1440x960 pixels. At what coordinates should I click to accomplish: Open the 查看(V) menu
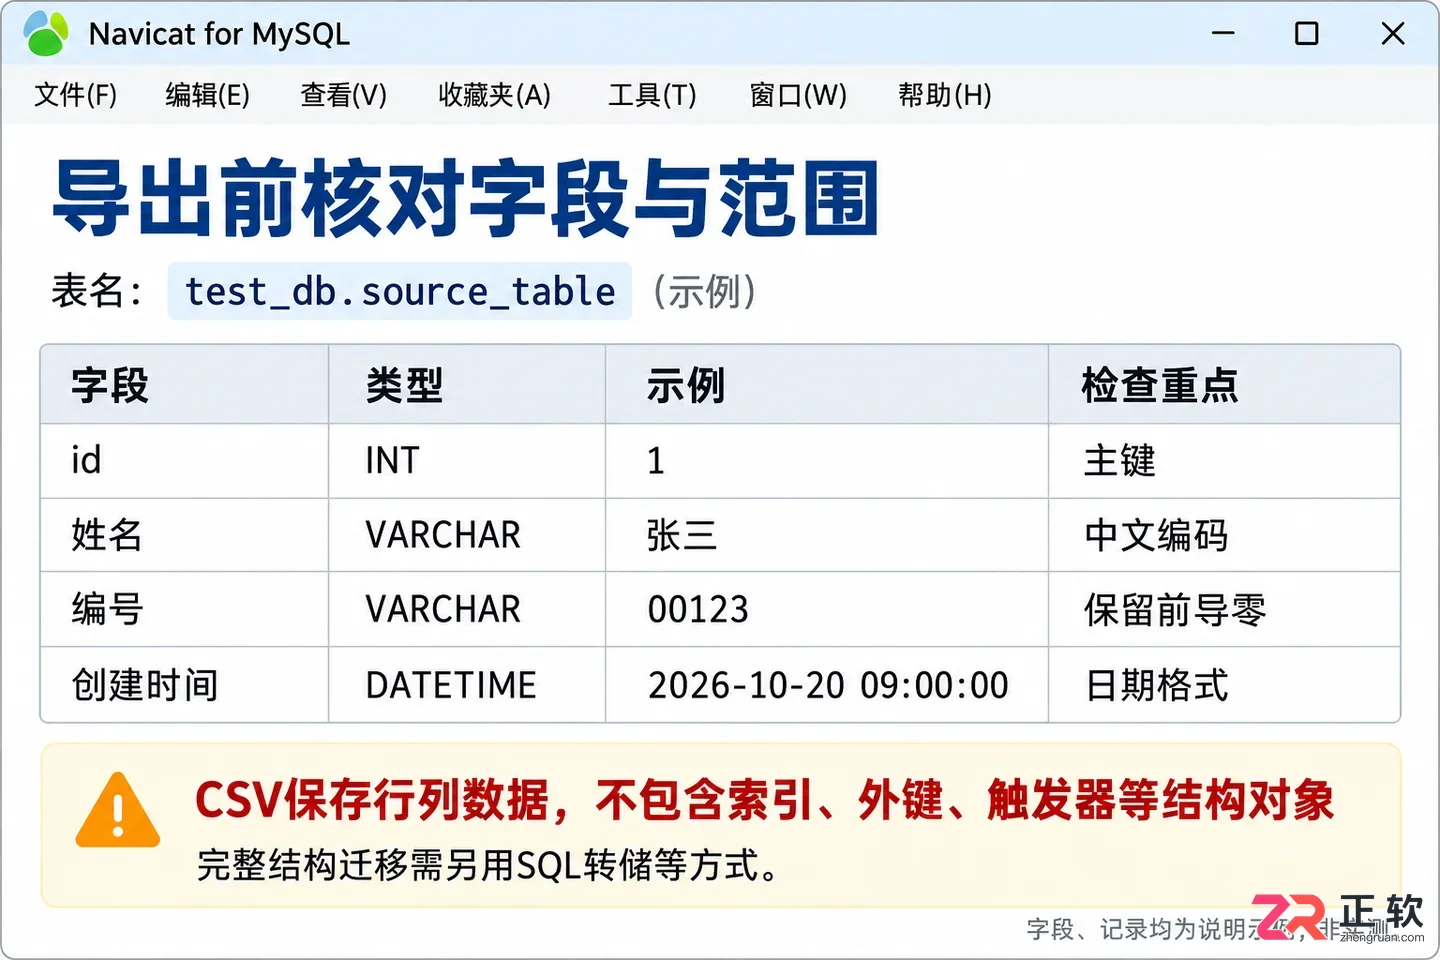344,95
